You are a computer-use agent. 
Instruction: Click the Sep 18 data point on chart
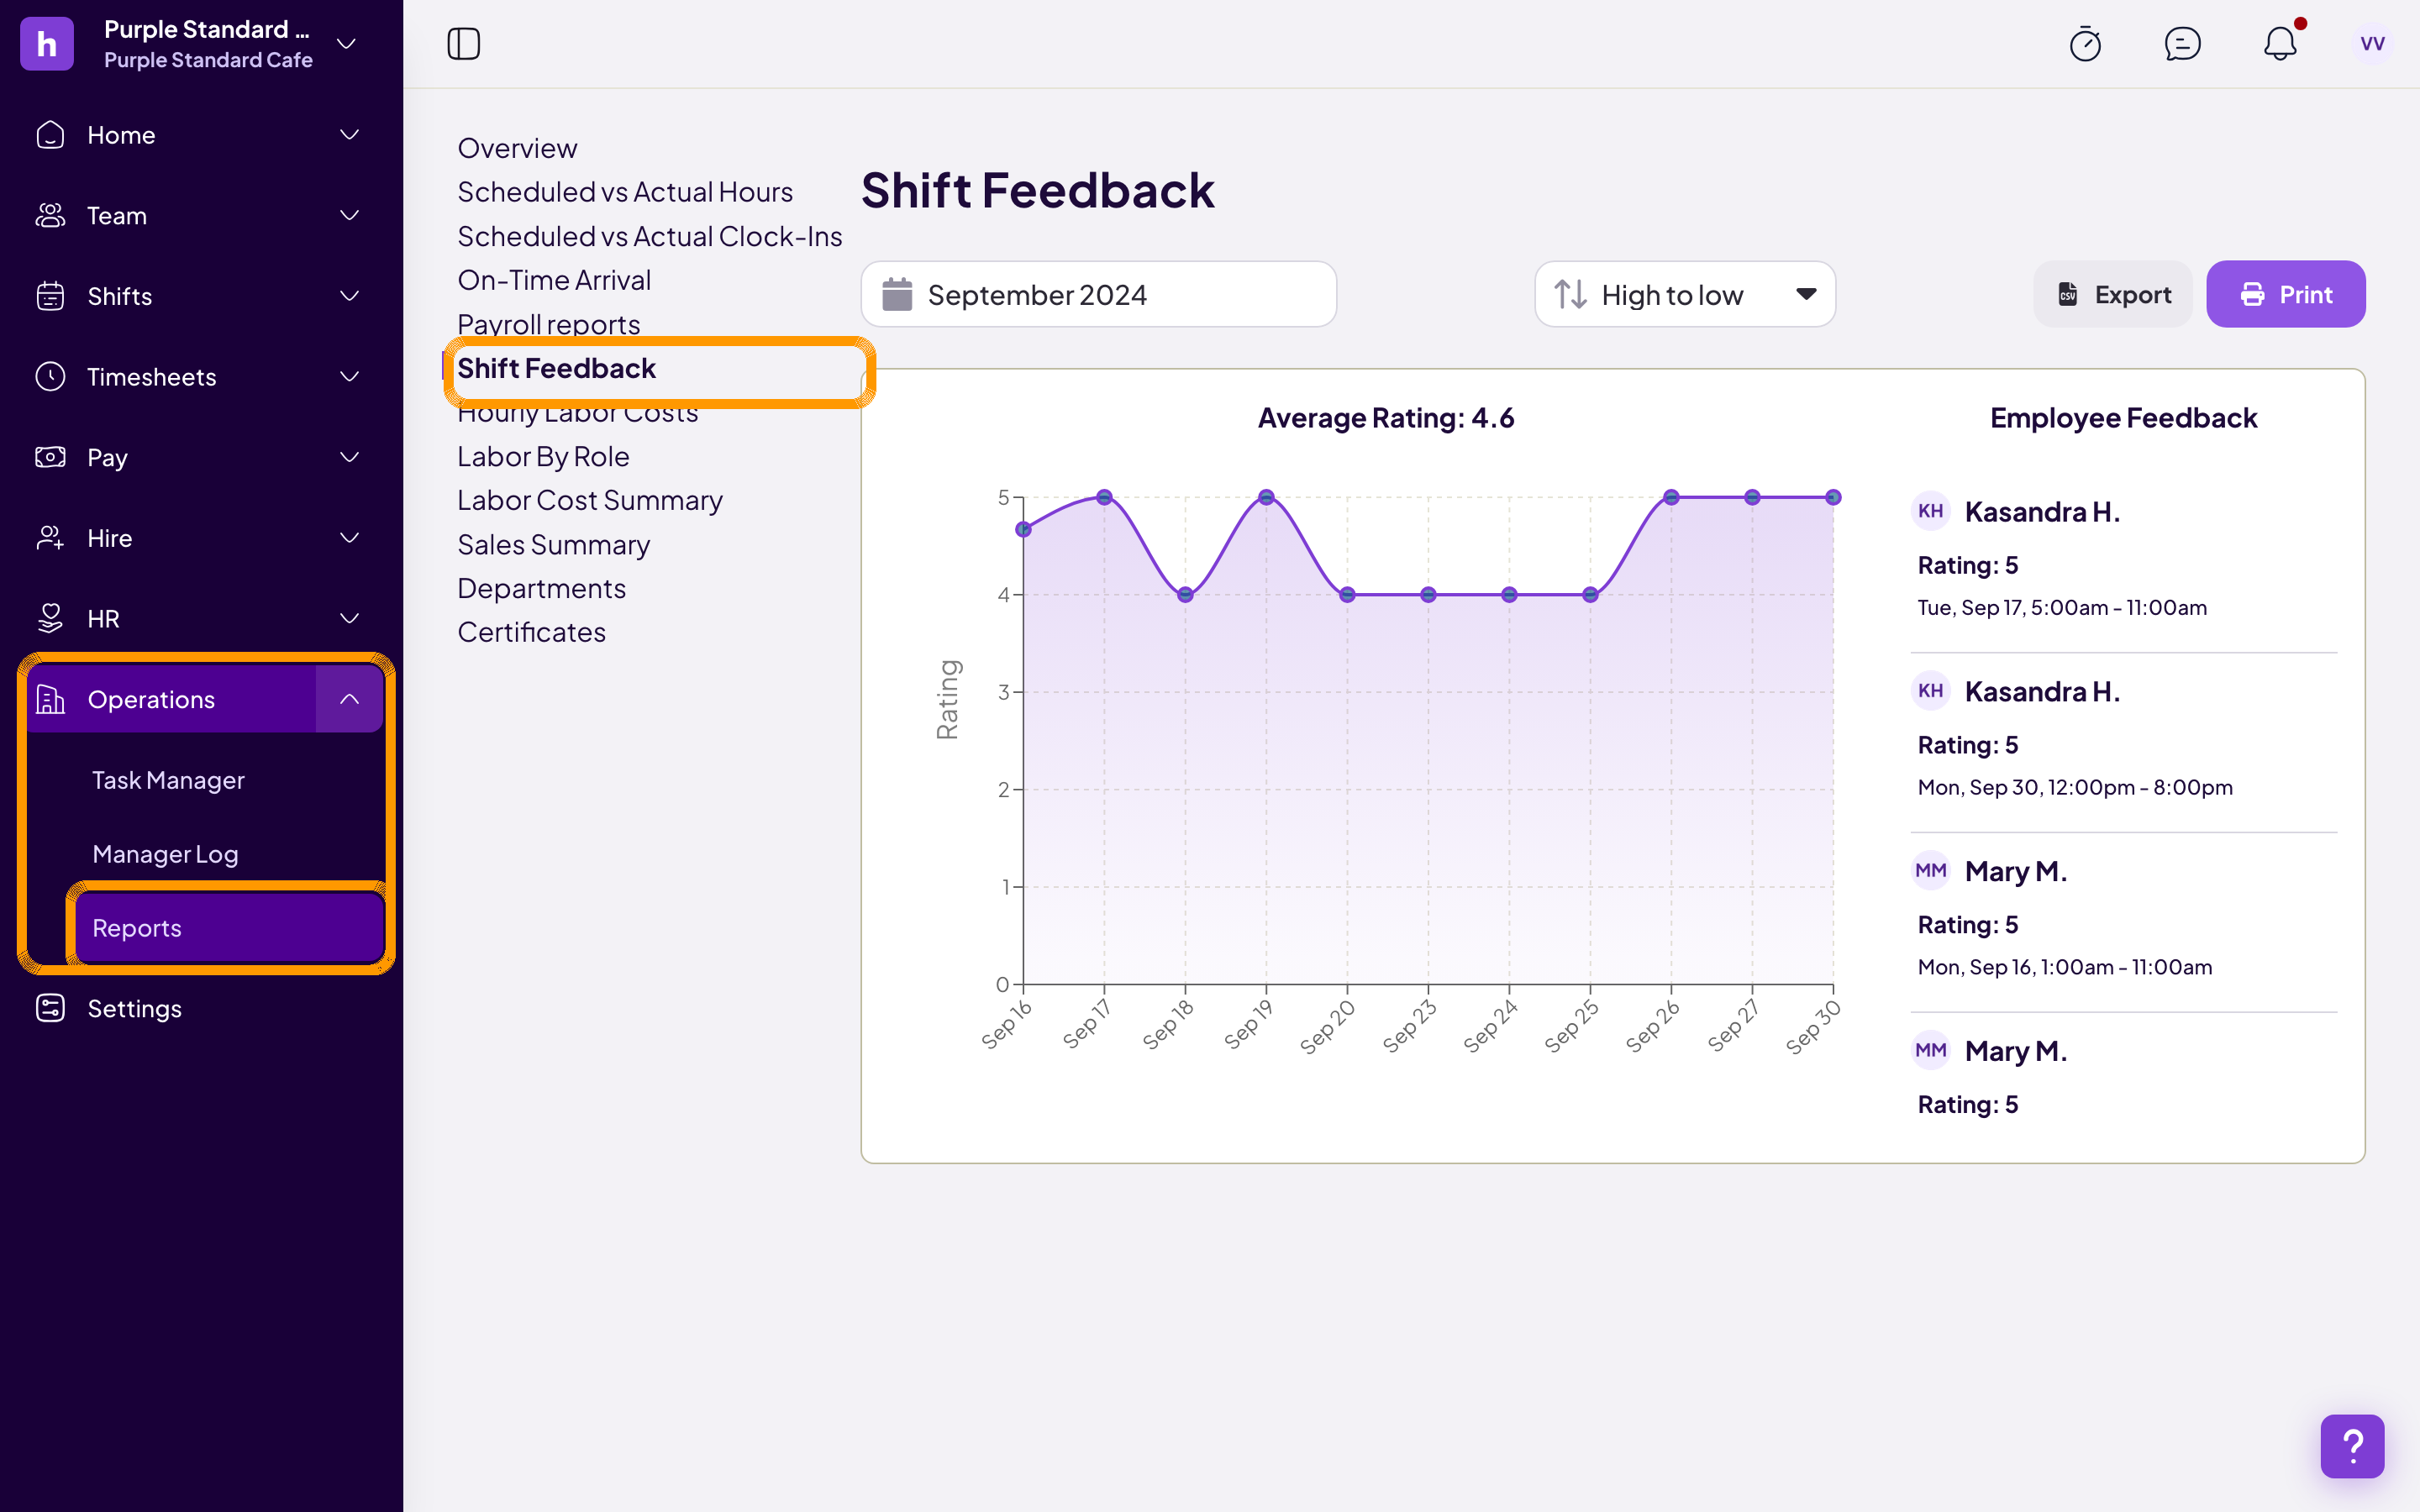click(x=1185, y=594)
